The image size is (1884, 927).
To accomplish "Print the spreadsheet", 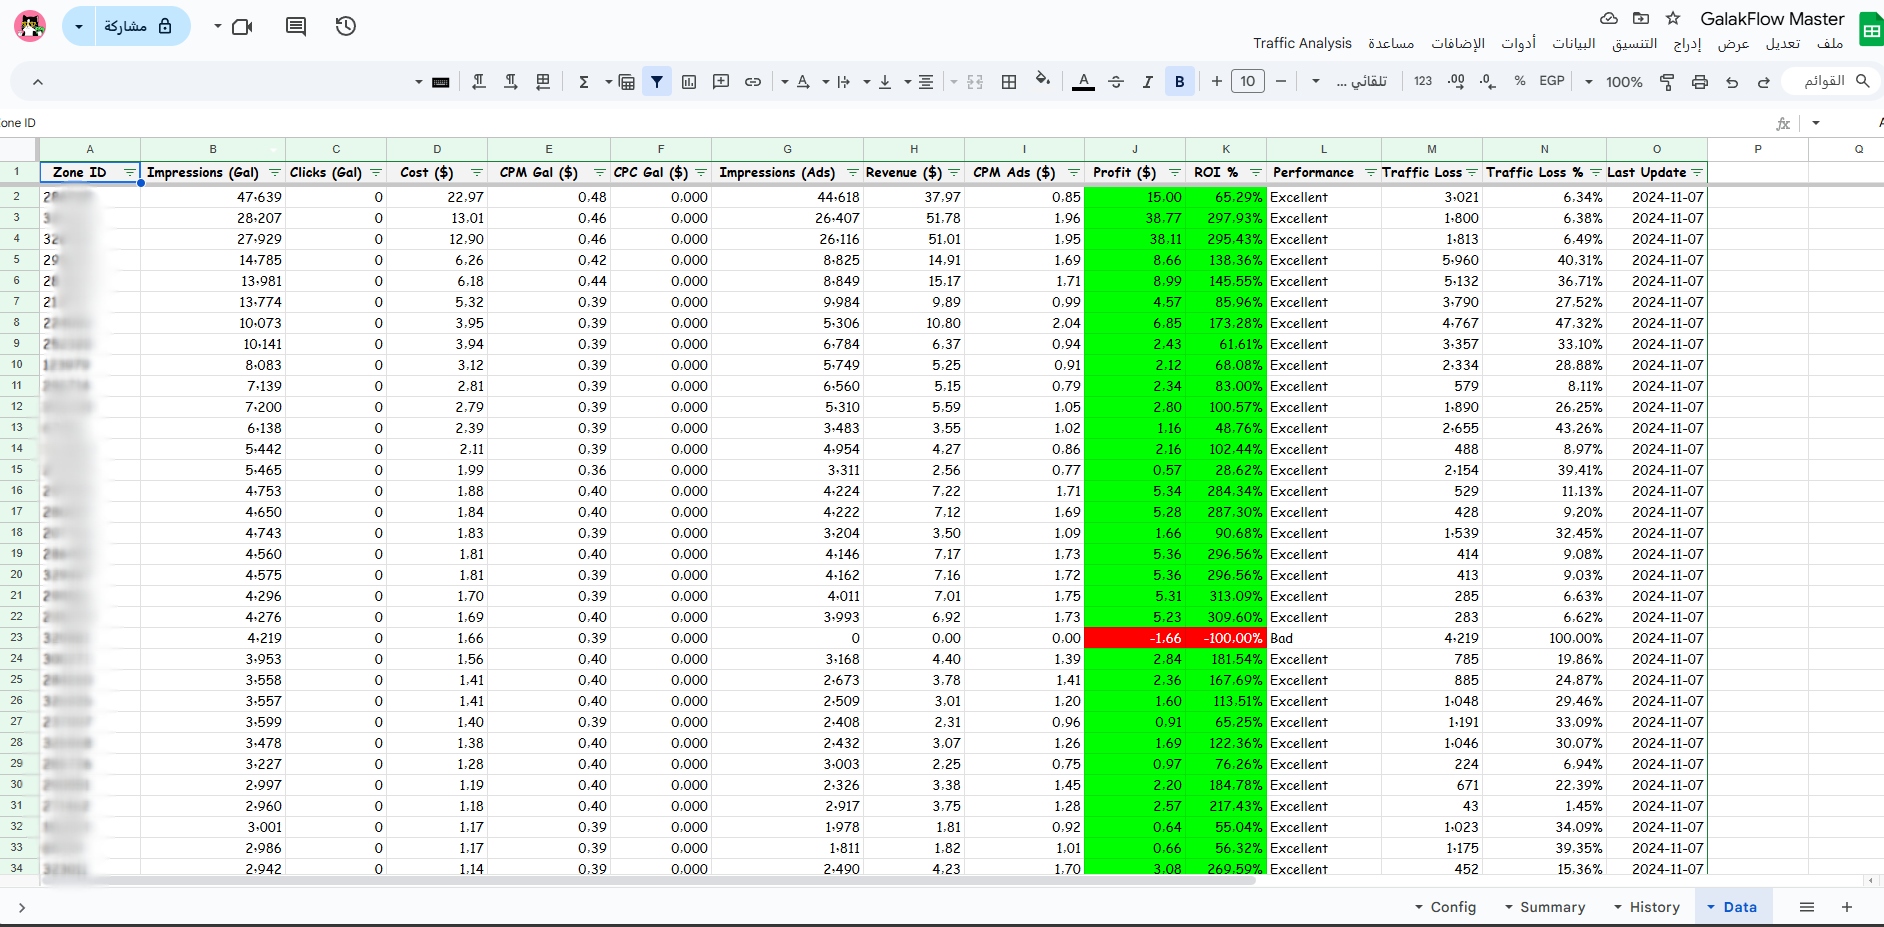I will 1700,82.
